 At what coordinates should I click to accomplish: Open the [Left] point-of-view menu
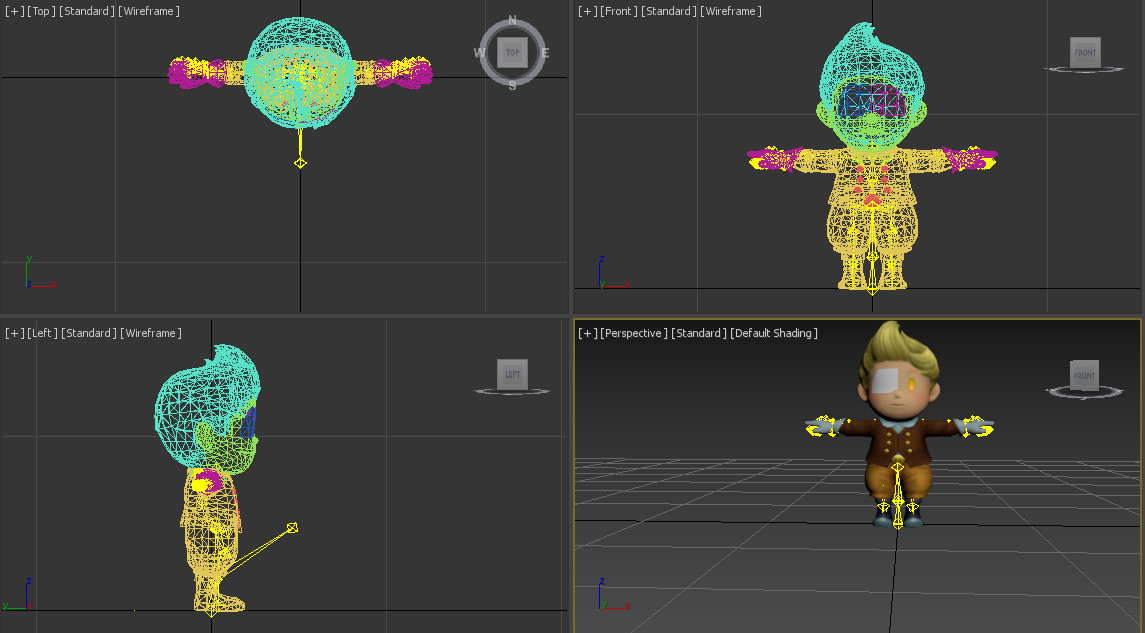[41, 332]
